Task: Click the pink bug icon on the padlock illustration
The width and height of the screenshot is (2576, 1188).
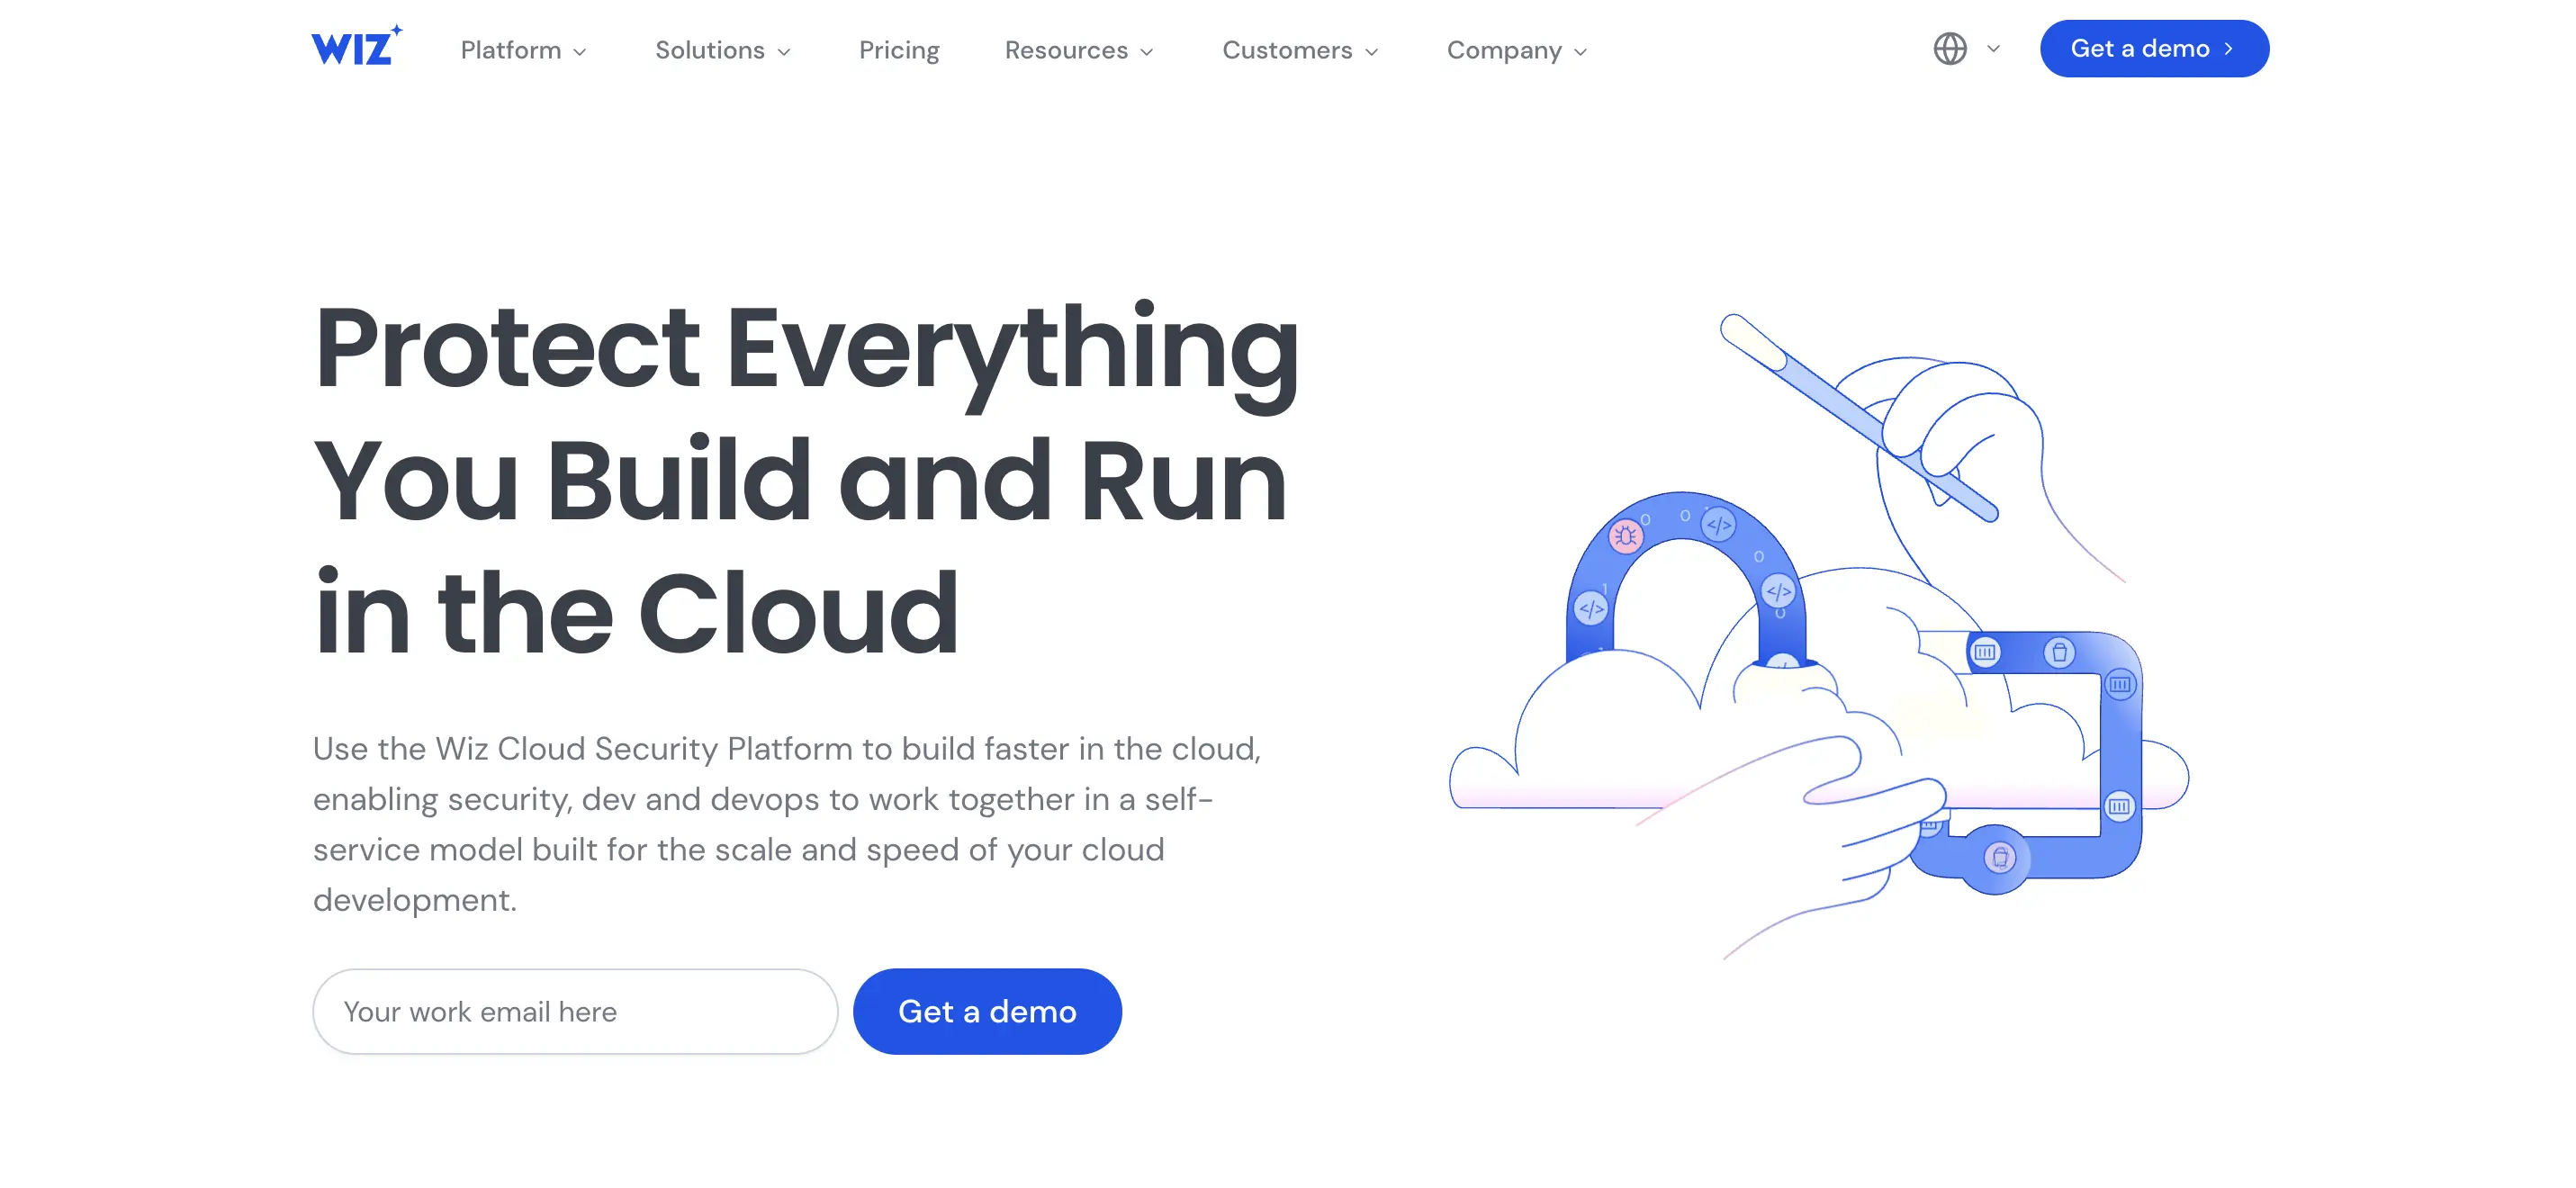Action: tap(1626, 537)
